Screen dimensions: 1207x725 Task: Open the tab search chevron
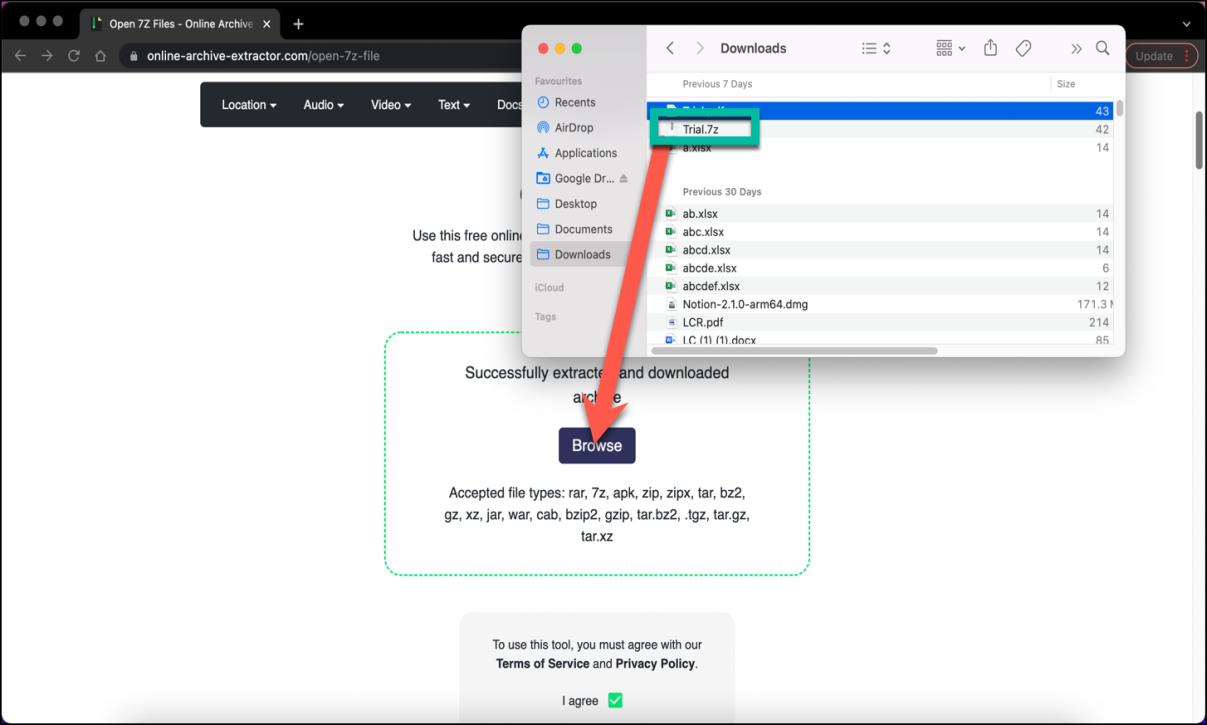point(1187,24)
